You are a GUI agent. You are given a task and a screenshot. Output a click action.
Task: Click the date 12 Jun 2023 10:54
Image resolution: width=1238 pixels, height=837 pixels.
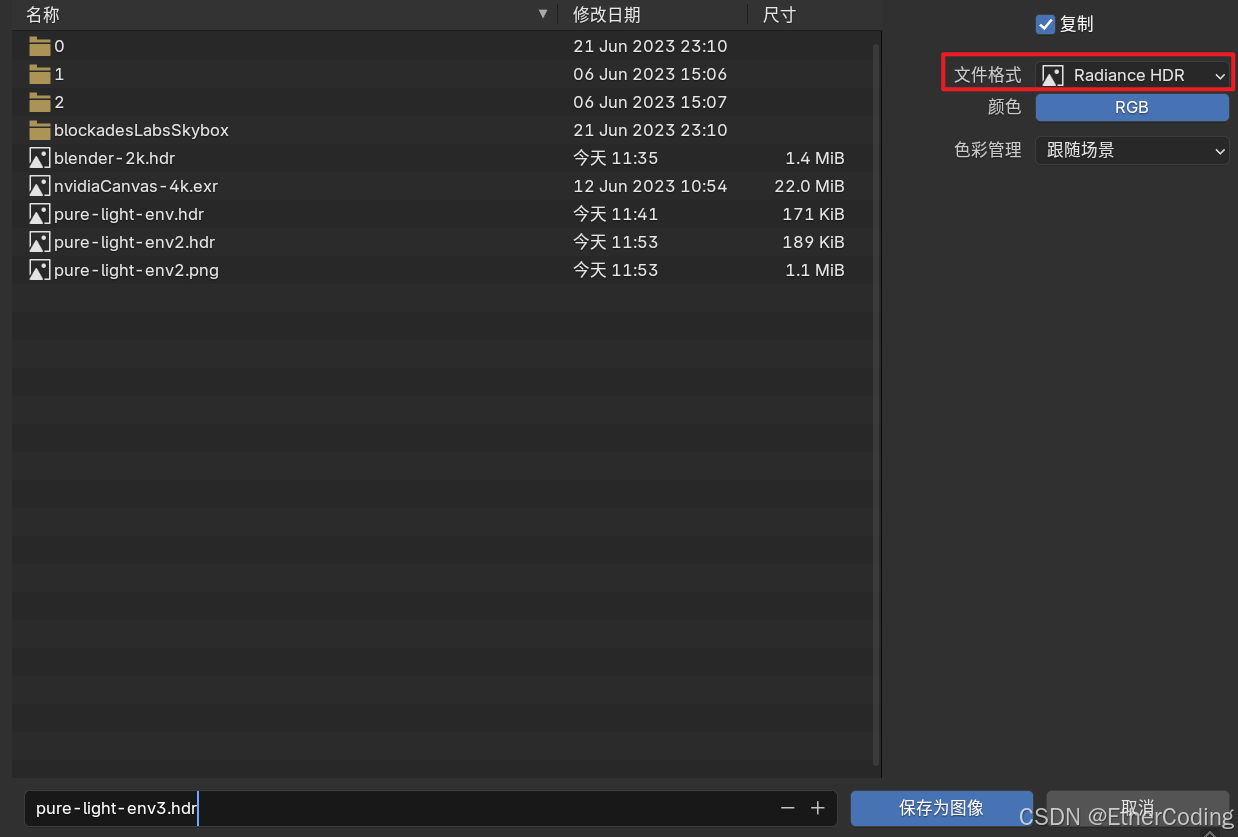650,186
